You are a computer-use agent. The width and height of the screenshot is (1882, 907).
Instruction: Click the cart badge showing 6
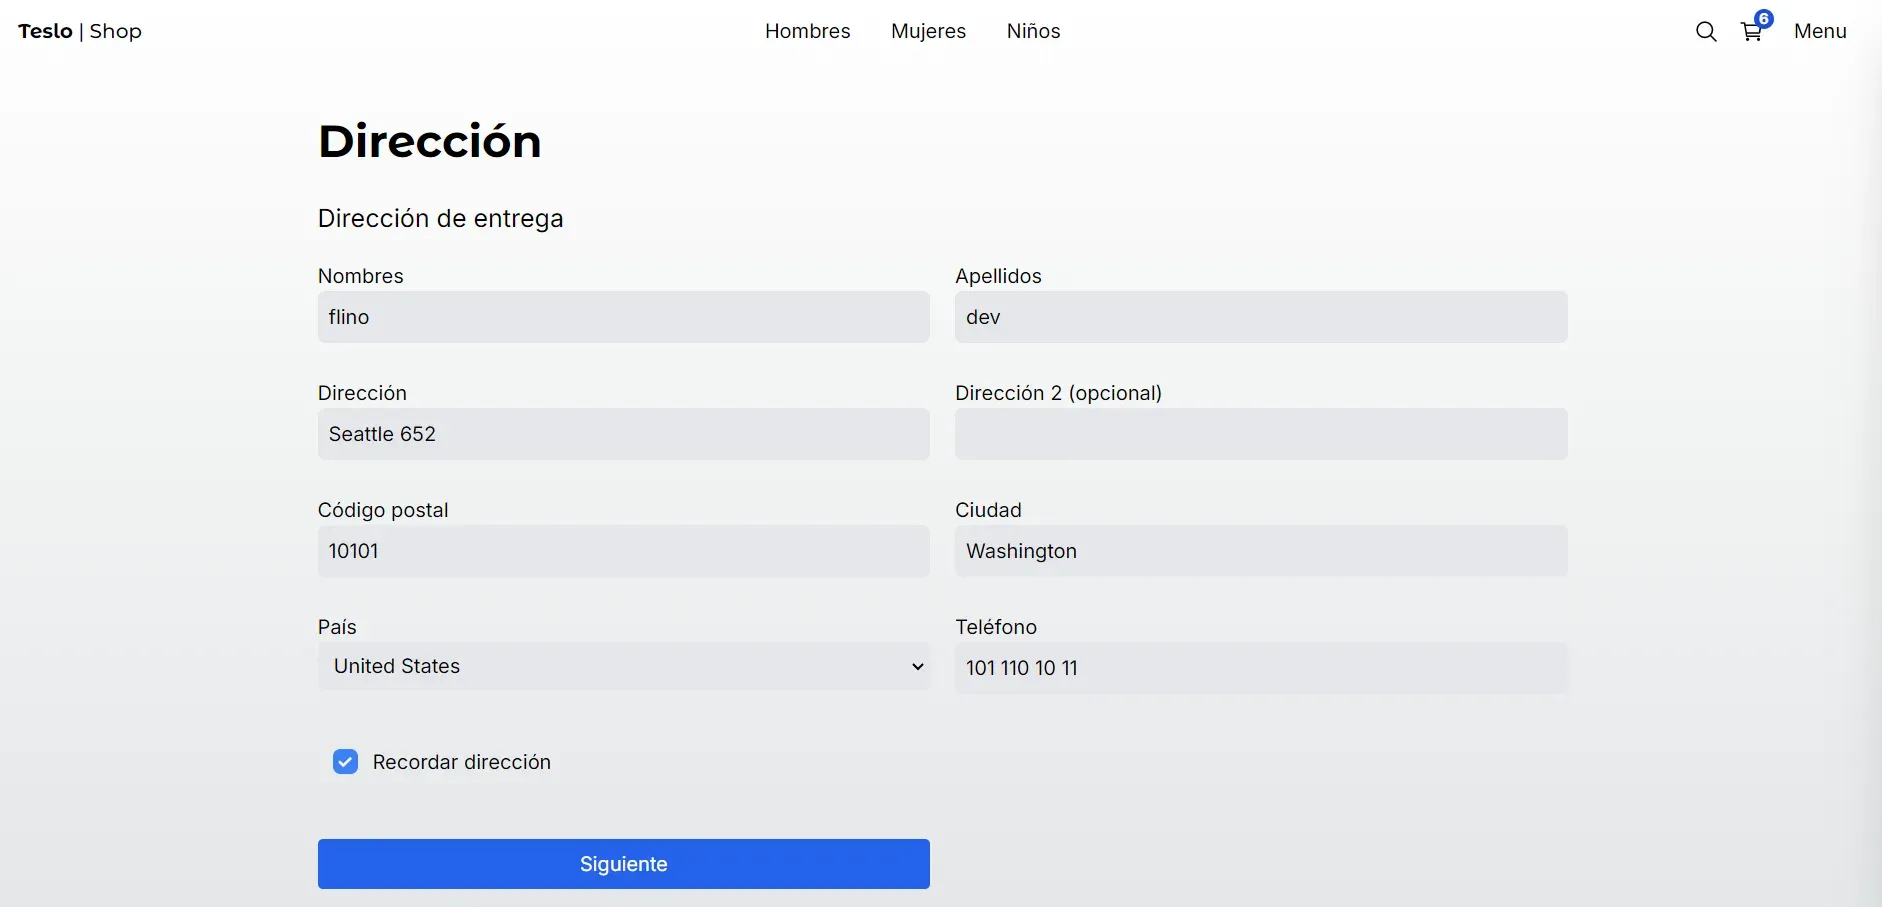click(x=1764, y=18)
